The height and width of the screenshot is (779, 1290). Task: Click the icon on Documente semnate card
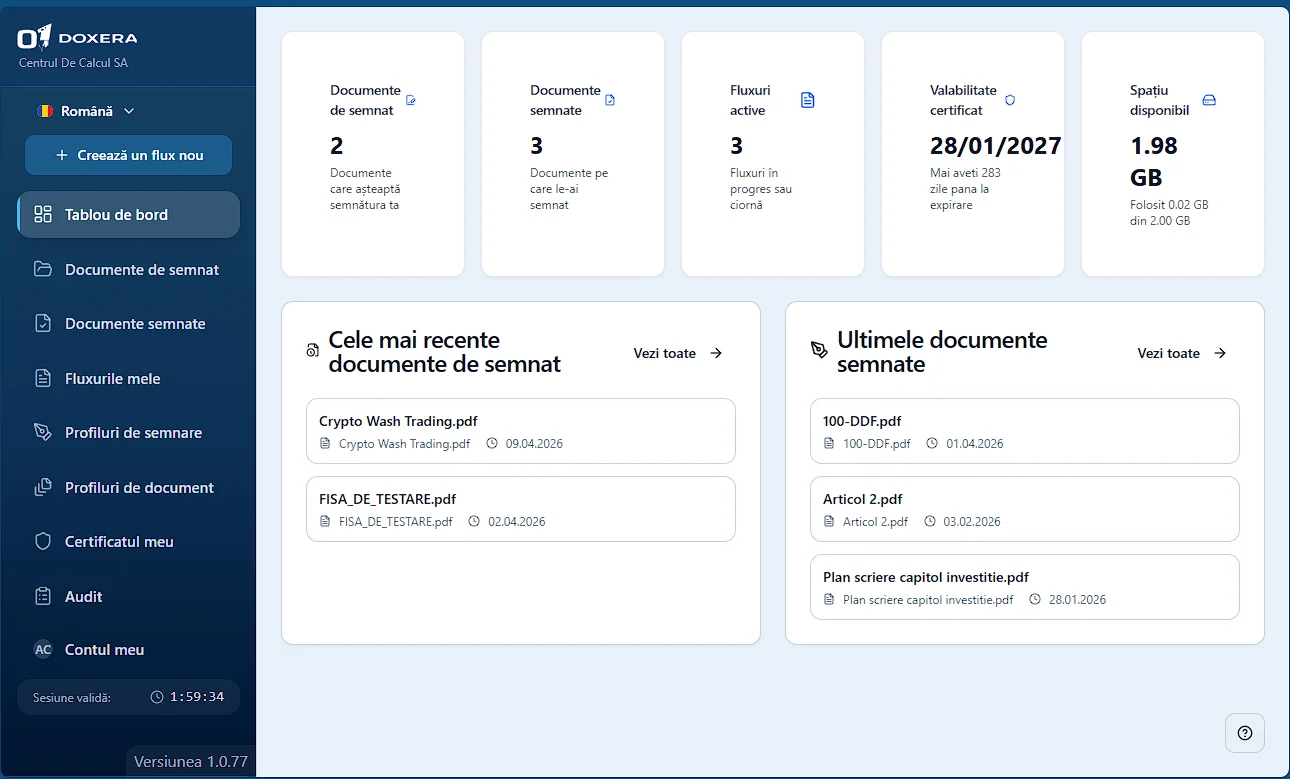click(x=610, y=100)
